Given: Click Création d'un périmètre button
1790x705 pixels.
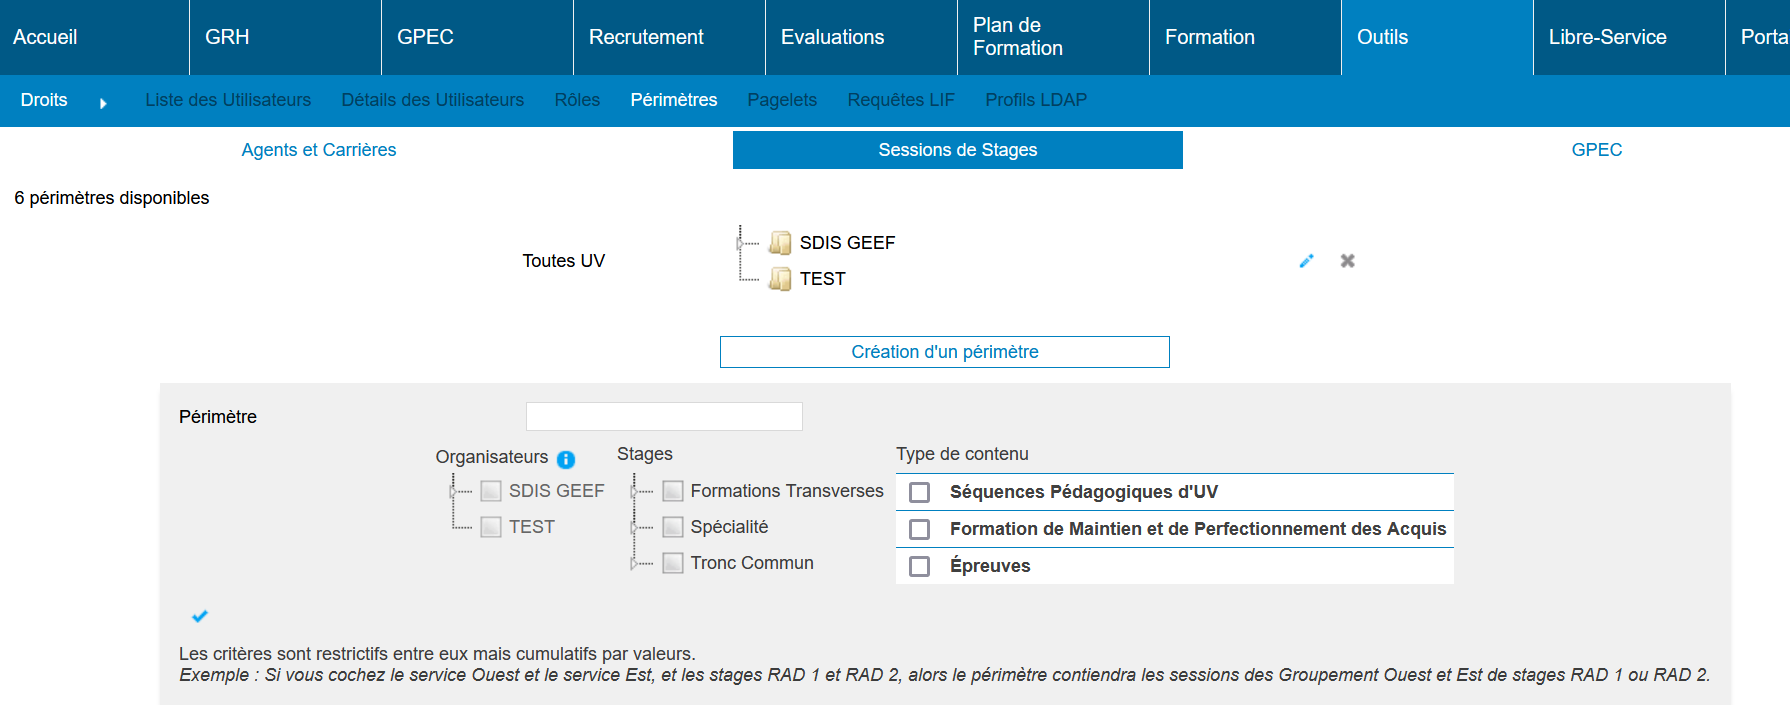Looking at the screenshot, I should (x=944, y=352).
